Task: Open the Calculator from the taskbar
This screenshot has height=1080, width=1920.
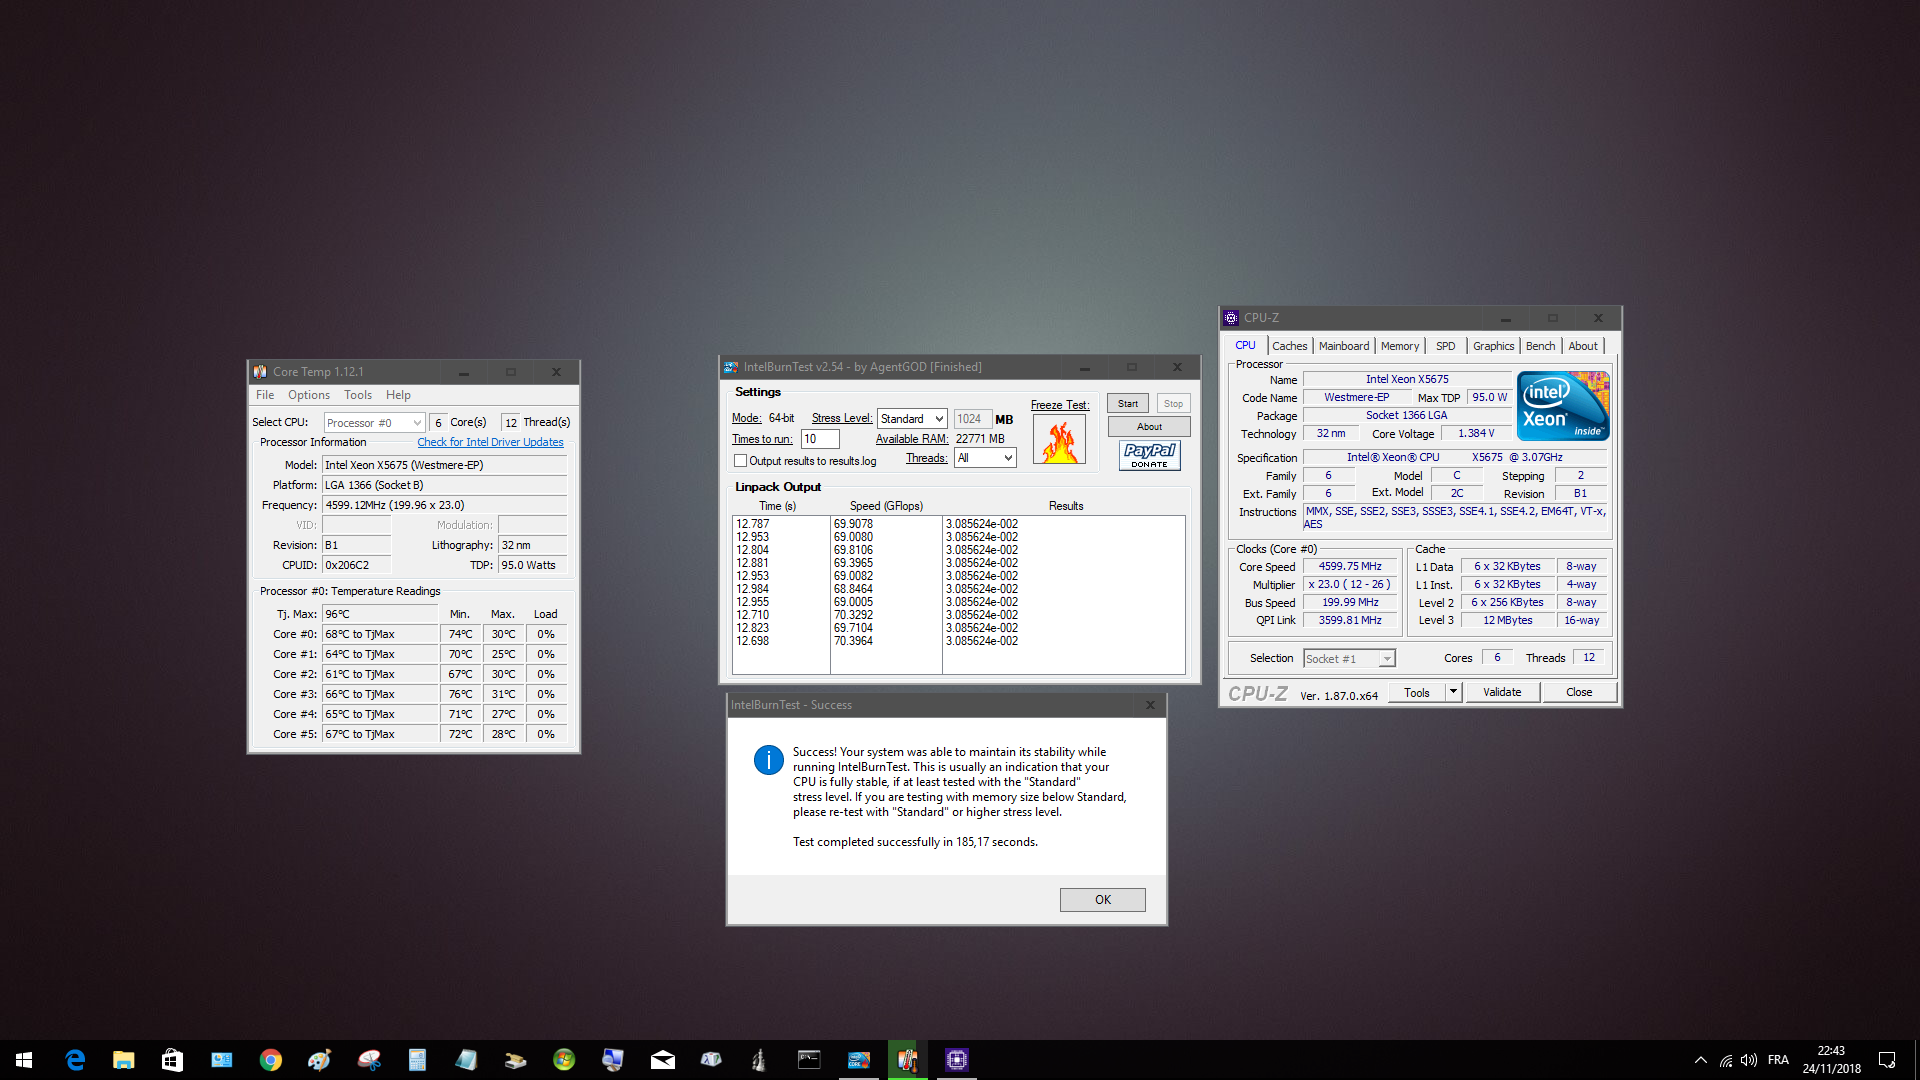Action: coord(417,1060)
